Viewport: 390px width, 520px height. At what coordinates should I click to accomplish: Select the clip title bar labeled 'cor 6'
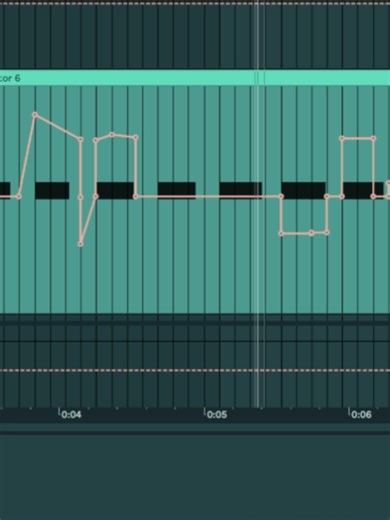coord(195,78)
